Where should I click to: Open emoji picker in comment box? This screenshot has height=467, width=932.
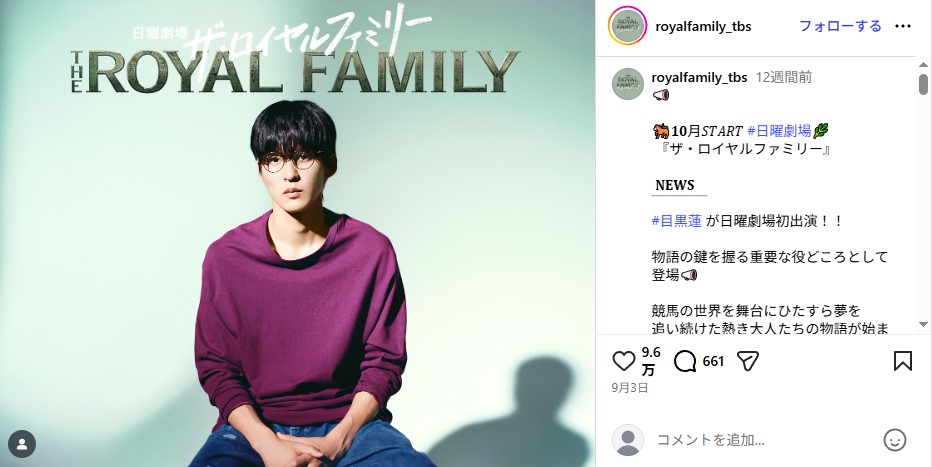pyautogui.click(x=895, y=440)
